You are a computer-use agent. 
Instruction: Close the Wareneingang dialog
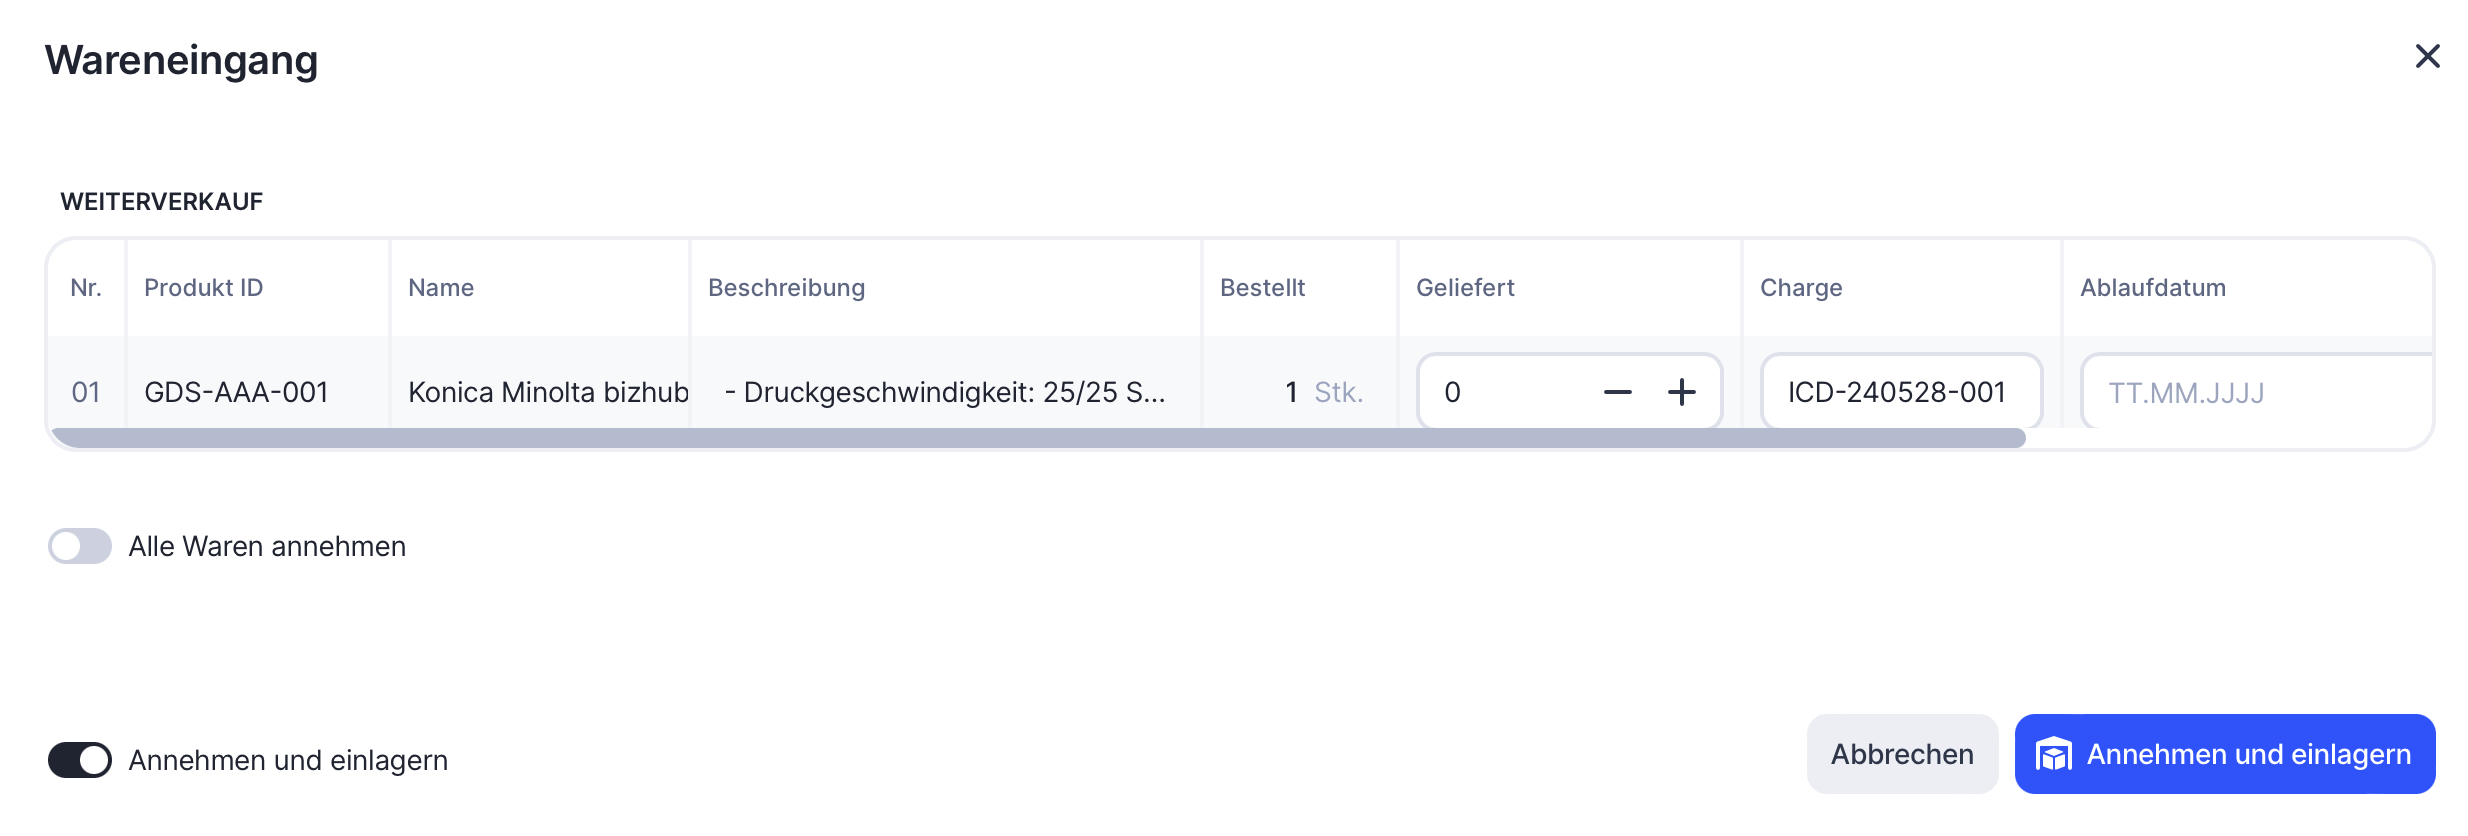[x=2427, y=56]
